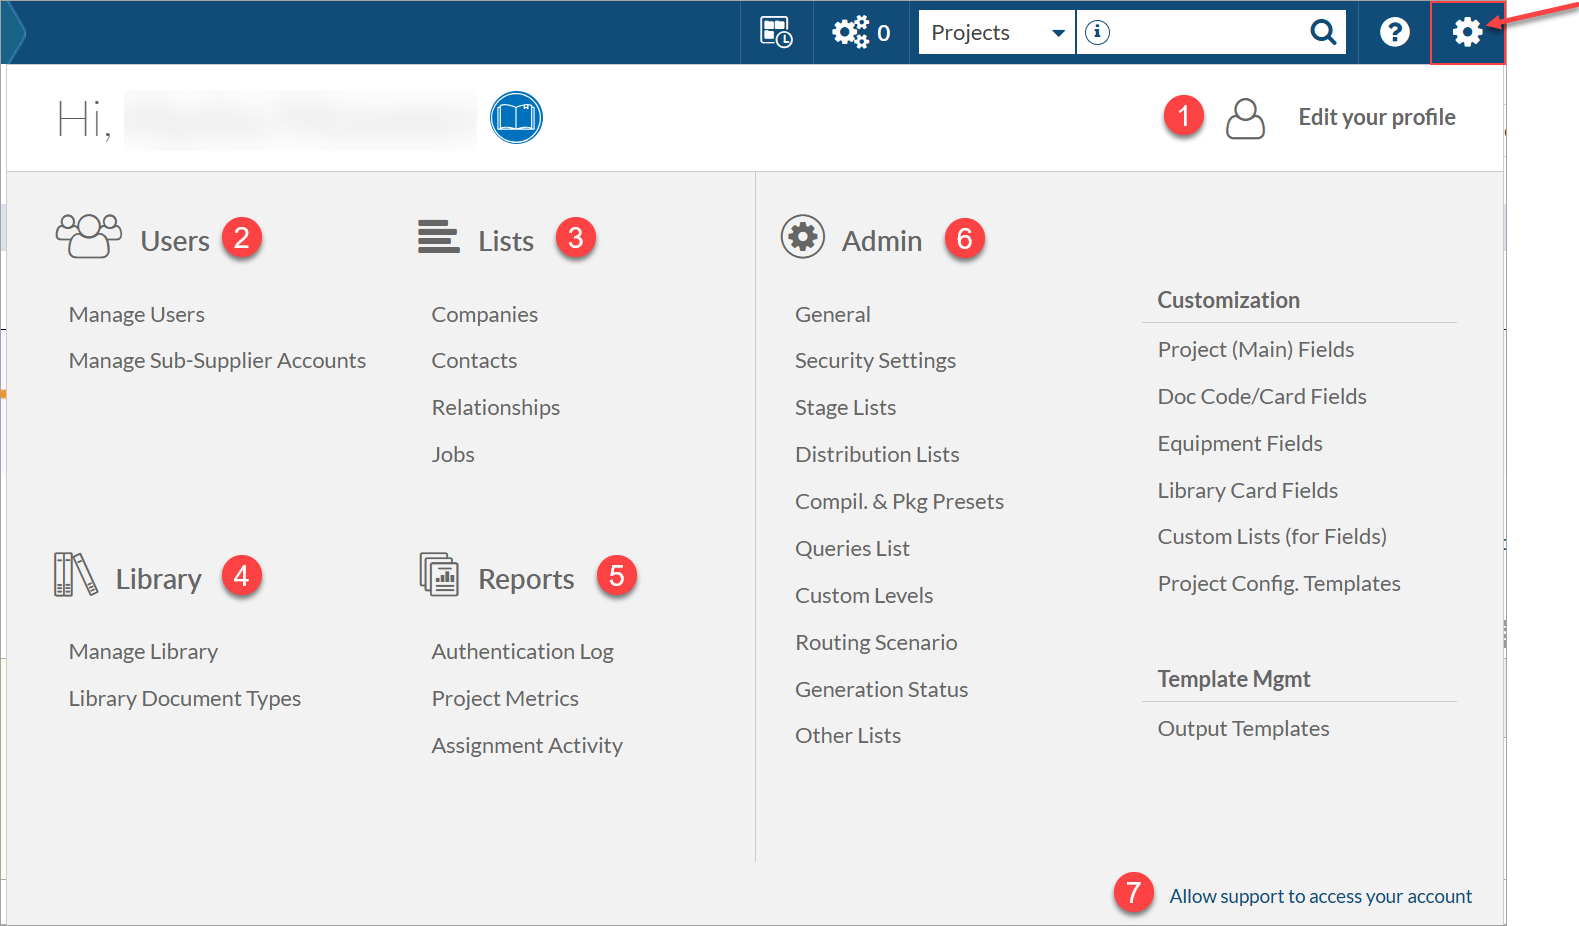Click the info icon in search box

point(1097,32)
